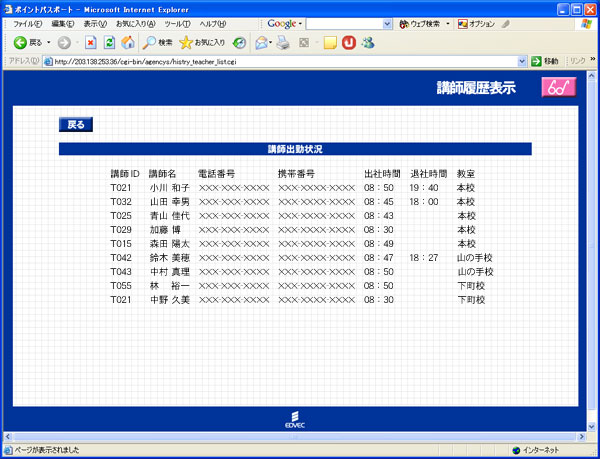Click the pink glasses icon in header

559,87
